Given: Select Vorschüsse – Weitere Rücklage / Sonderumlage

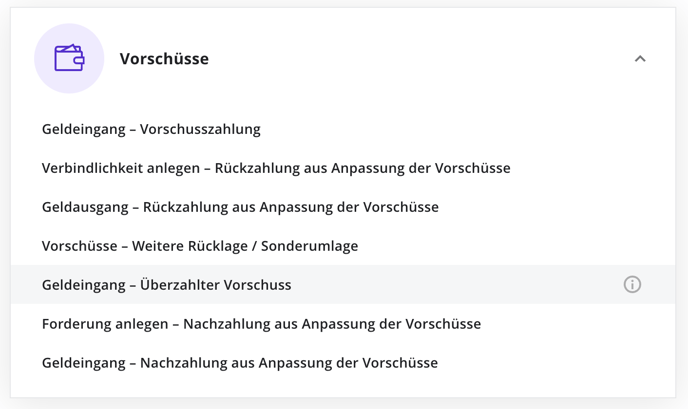Looking at the screenshot, I should 343,246.
